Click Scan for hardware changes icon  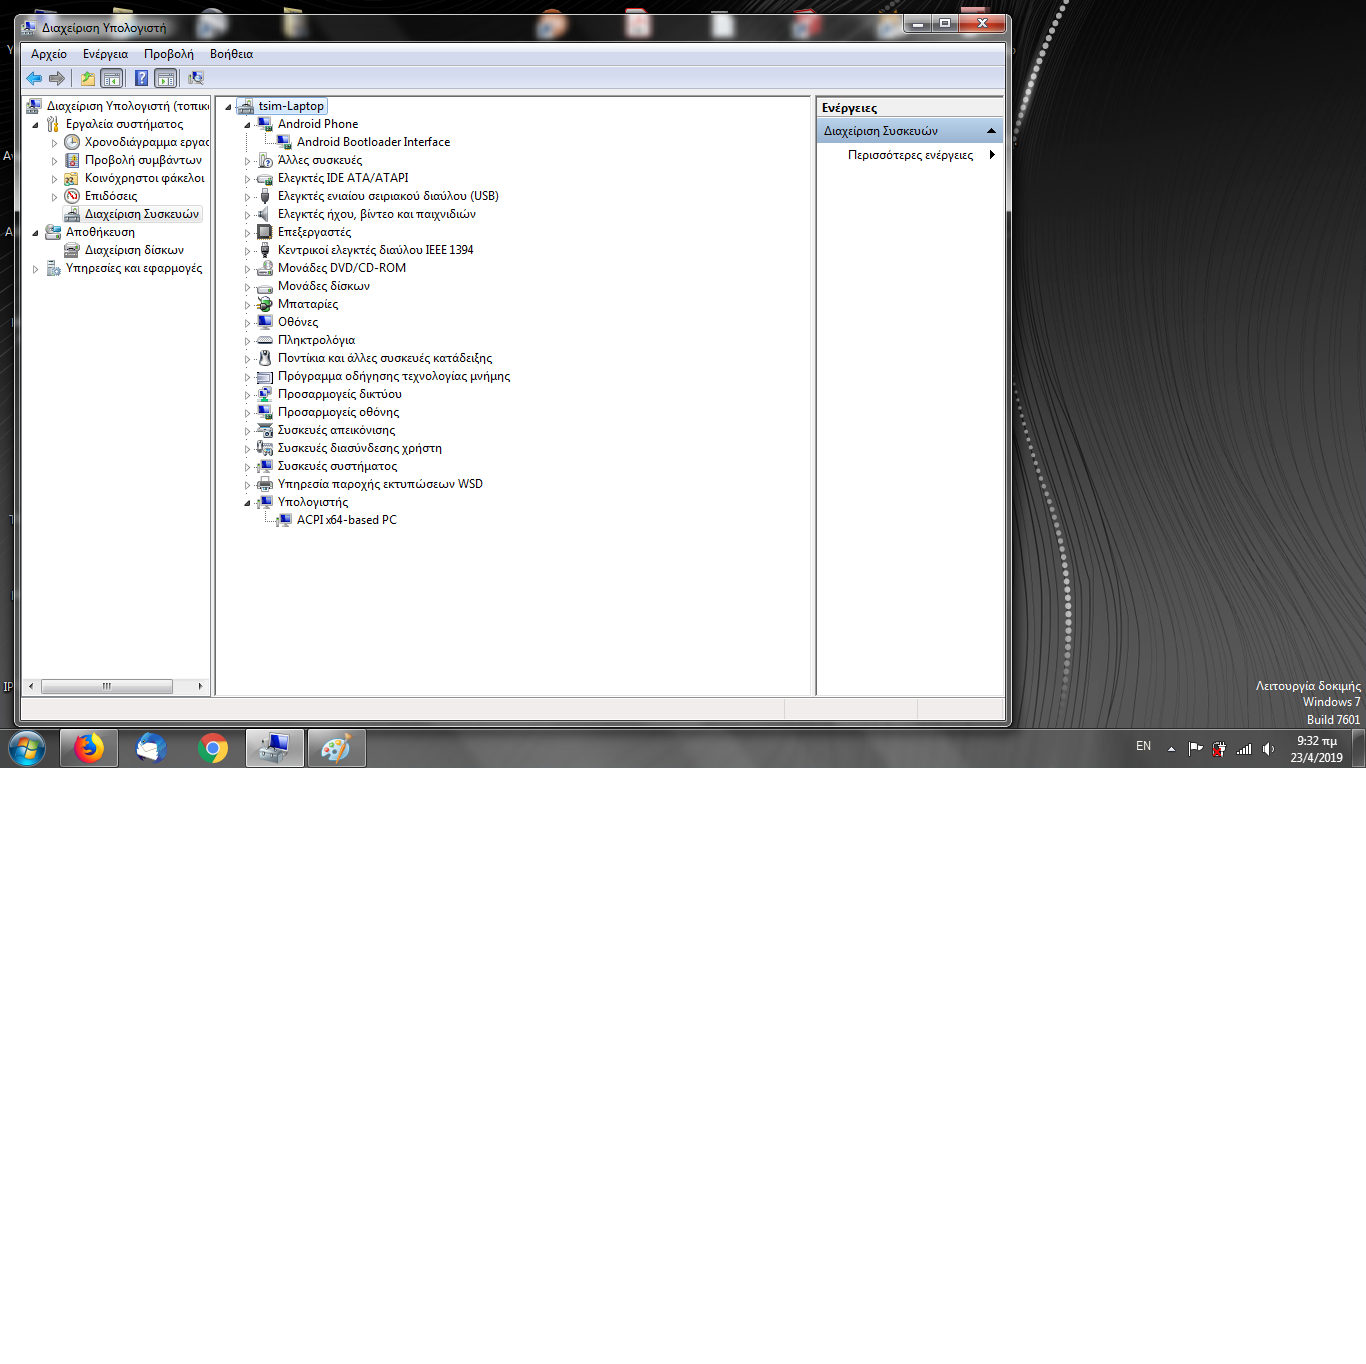(x=196, y=78)
